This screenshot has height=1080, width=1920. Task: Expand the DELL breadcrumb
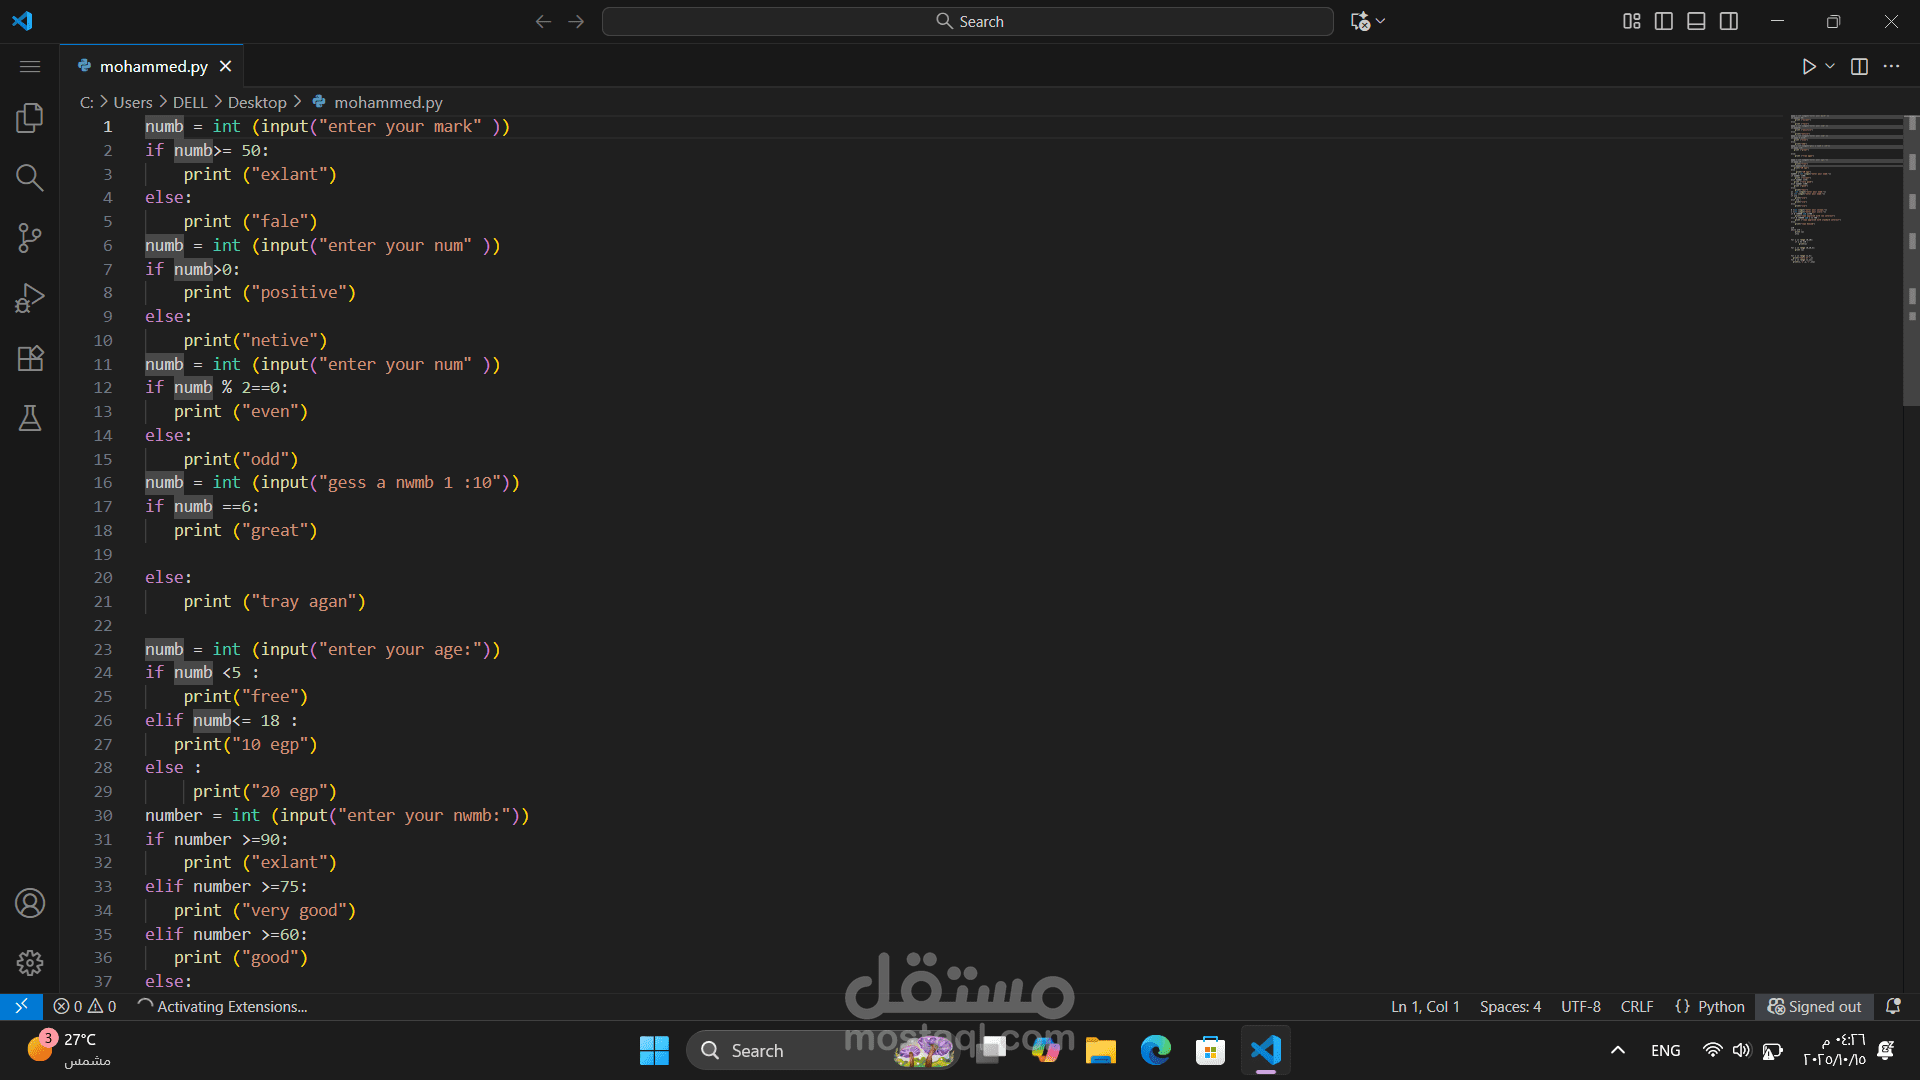pos(190,102)
